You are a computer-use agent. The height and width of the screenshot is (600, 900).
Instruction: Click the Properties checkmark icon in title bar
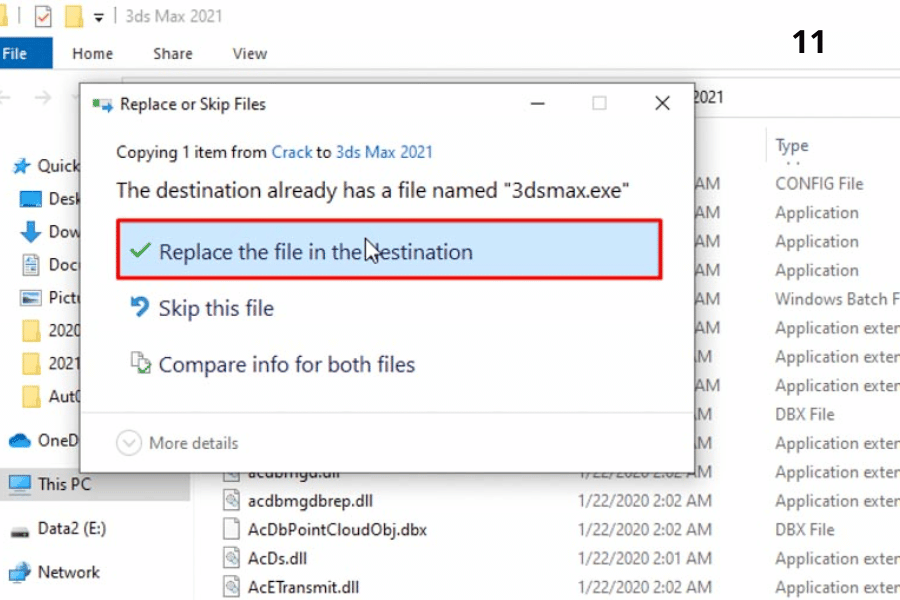click(x=43, y=17)
